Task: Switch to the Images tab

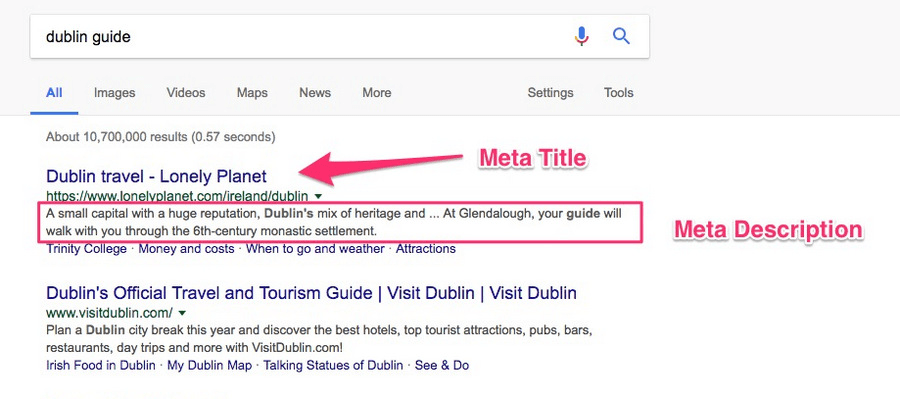Action: [x=115, y=92]
